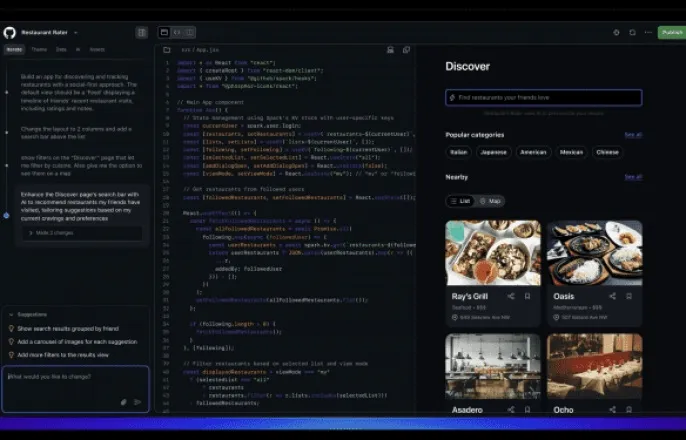Select the Mexican category chip
The image size is (686, 440).
(571, 152)
